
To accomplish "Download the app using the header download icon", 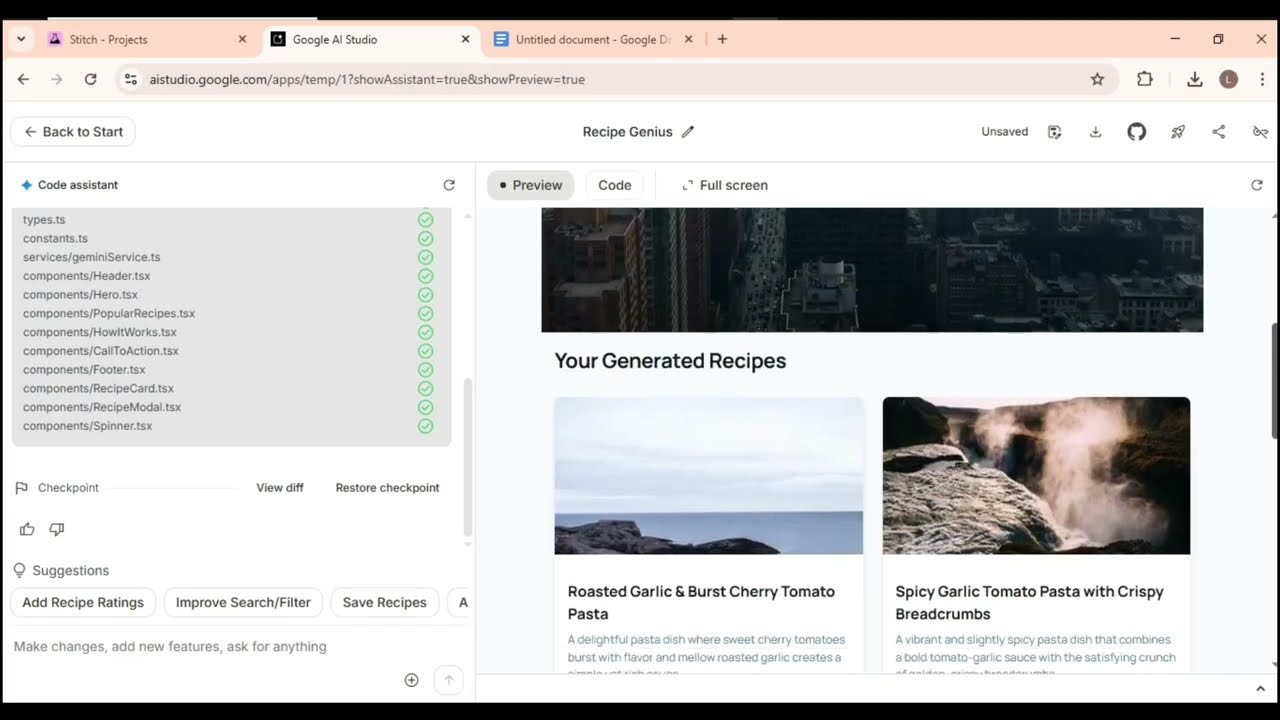I will (1095, 132).
